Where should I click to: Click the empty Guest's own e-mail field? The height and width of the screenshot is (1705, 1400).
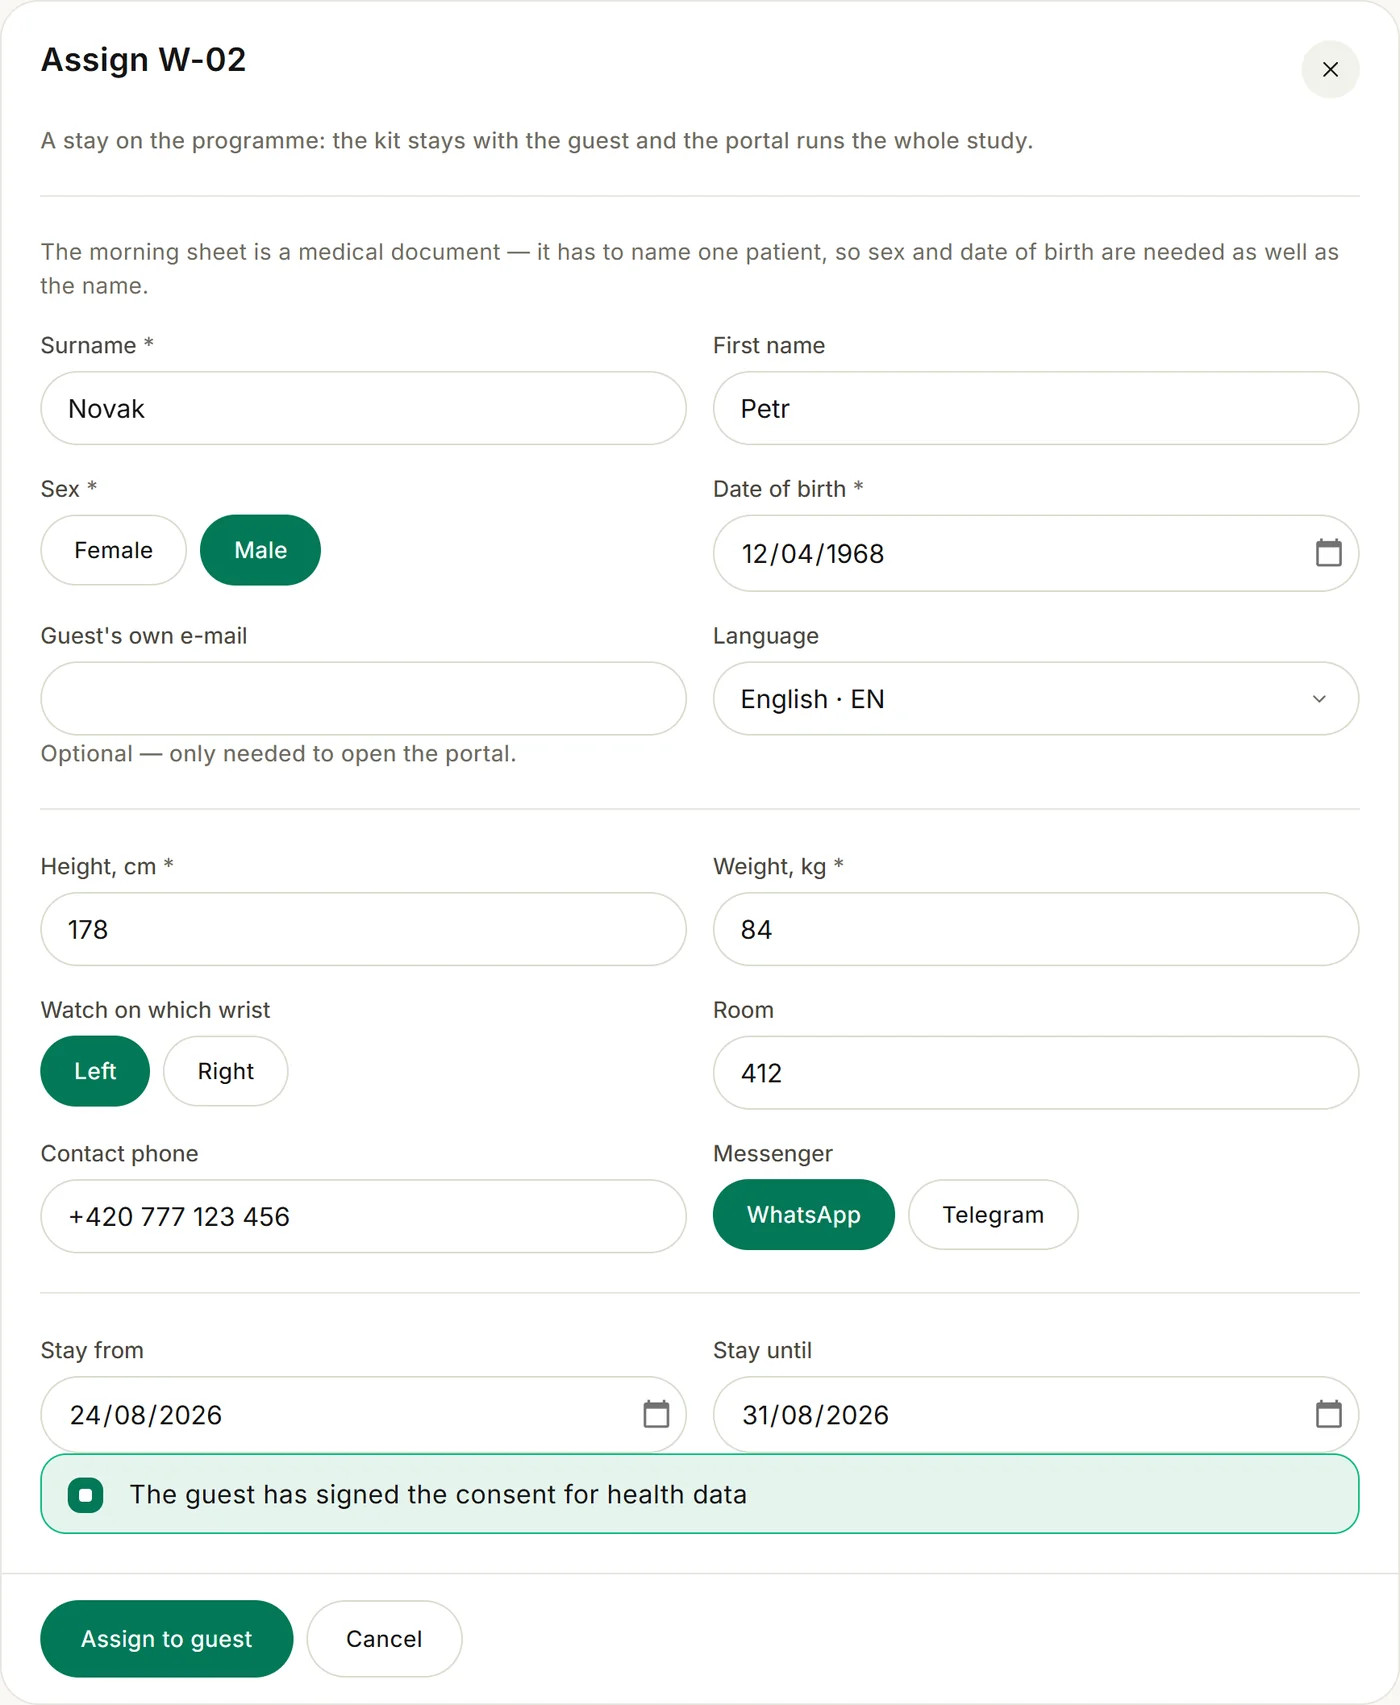[x=363, y=698]
